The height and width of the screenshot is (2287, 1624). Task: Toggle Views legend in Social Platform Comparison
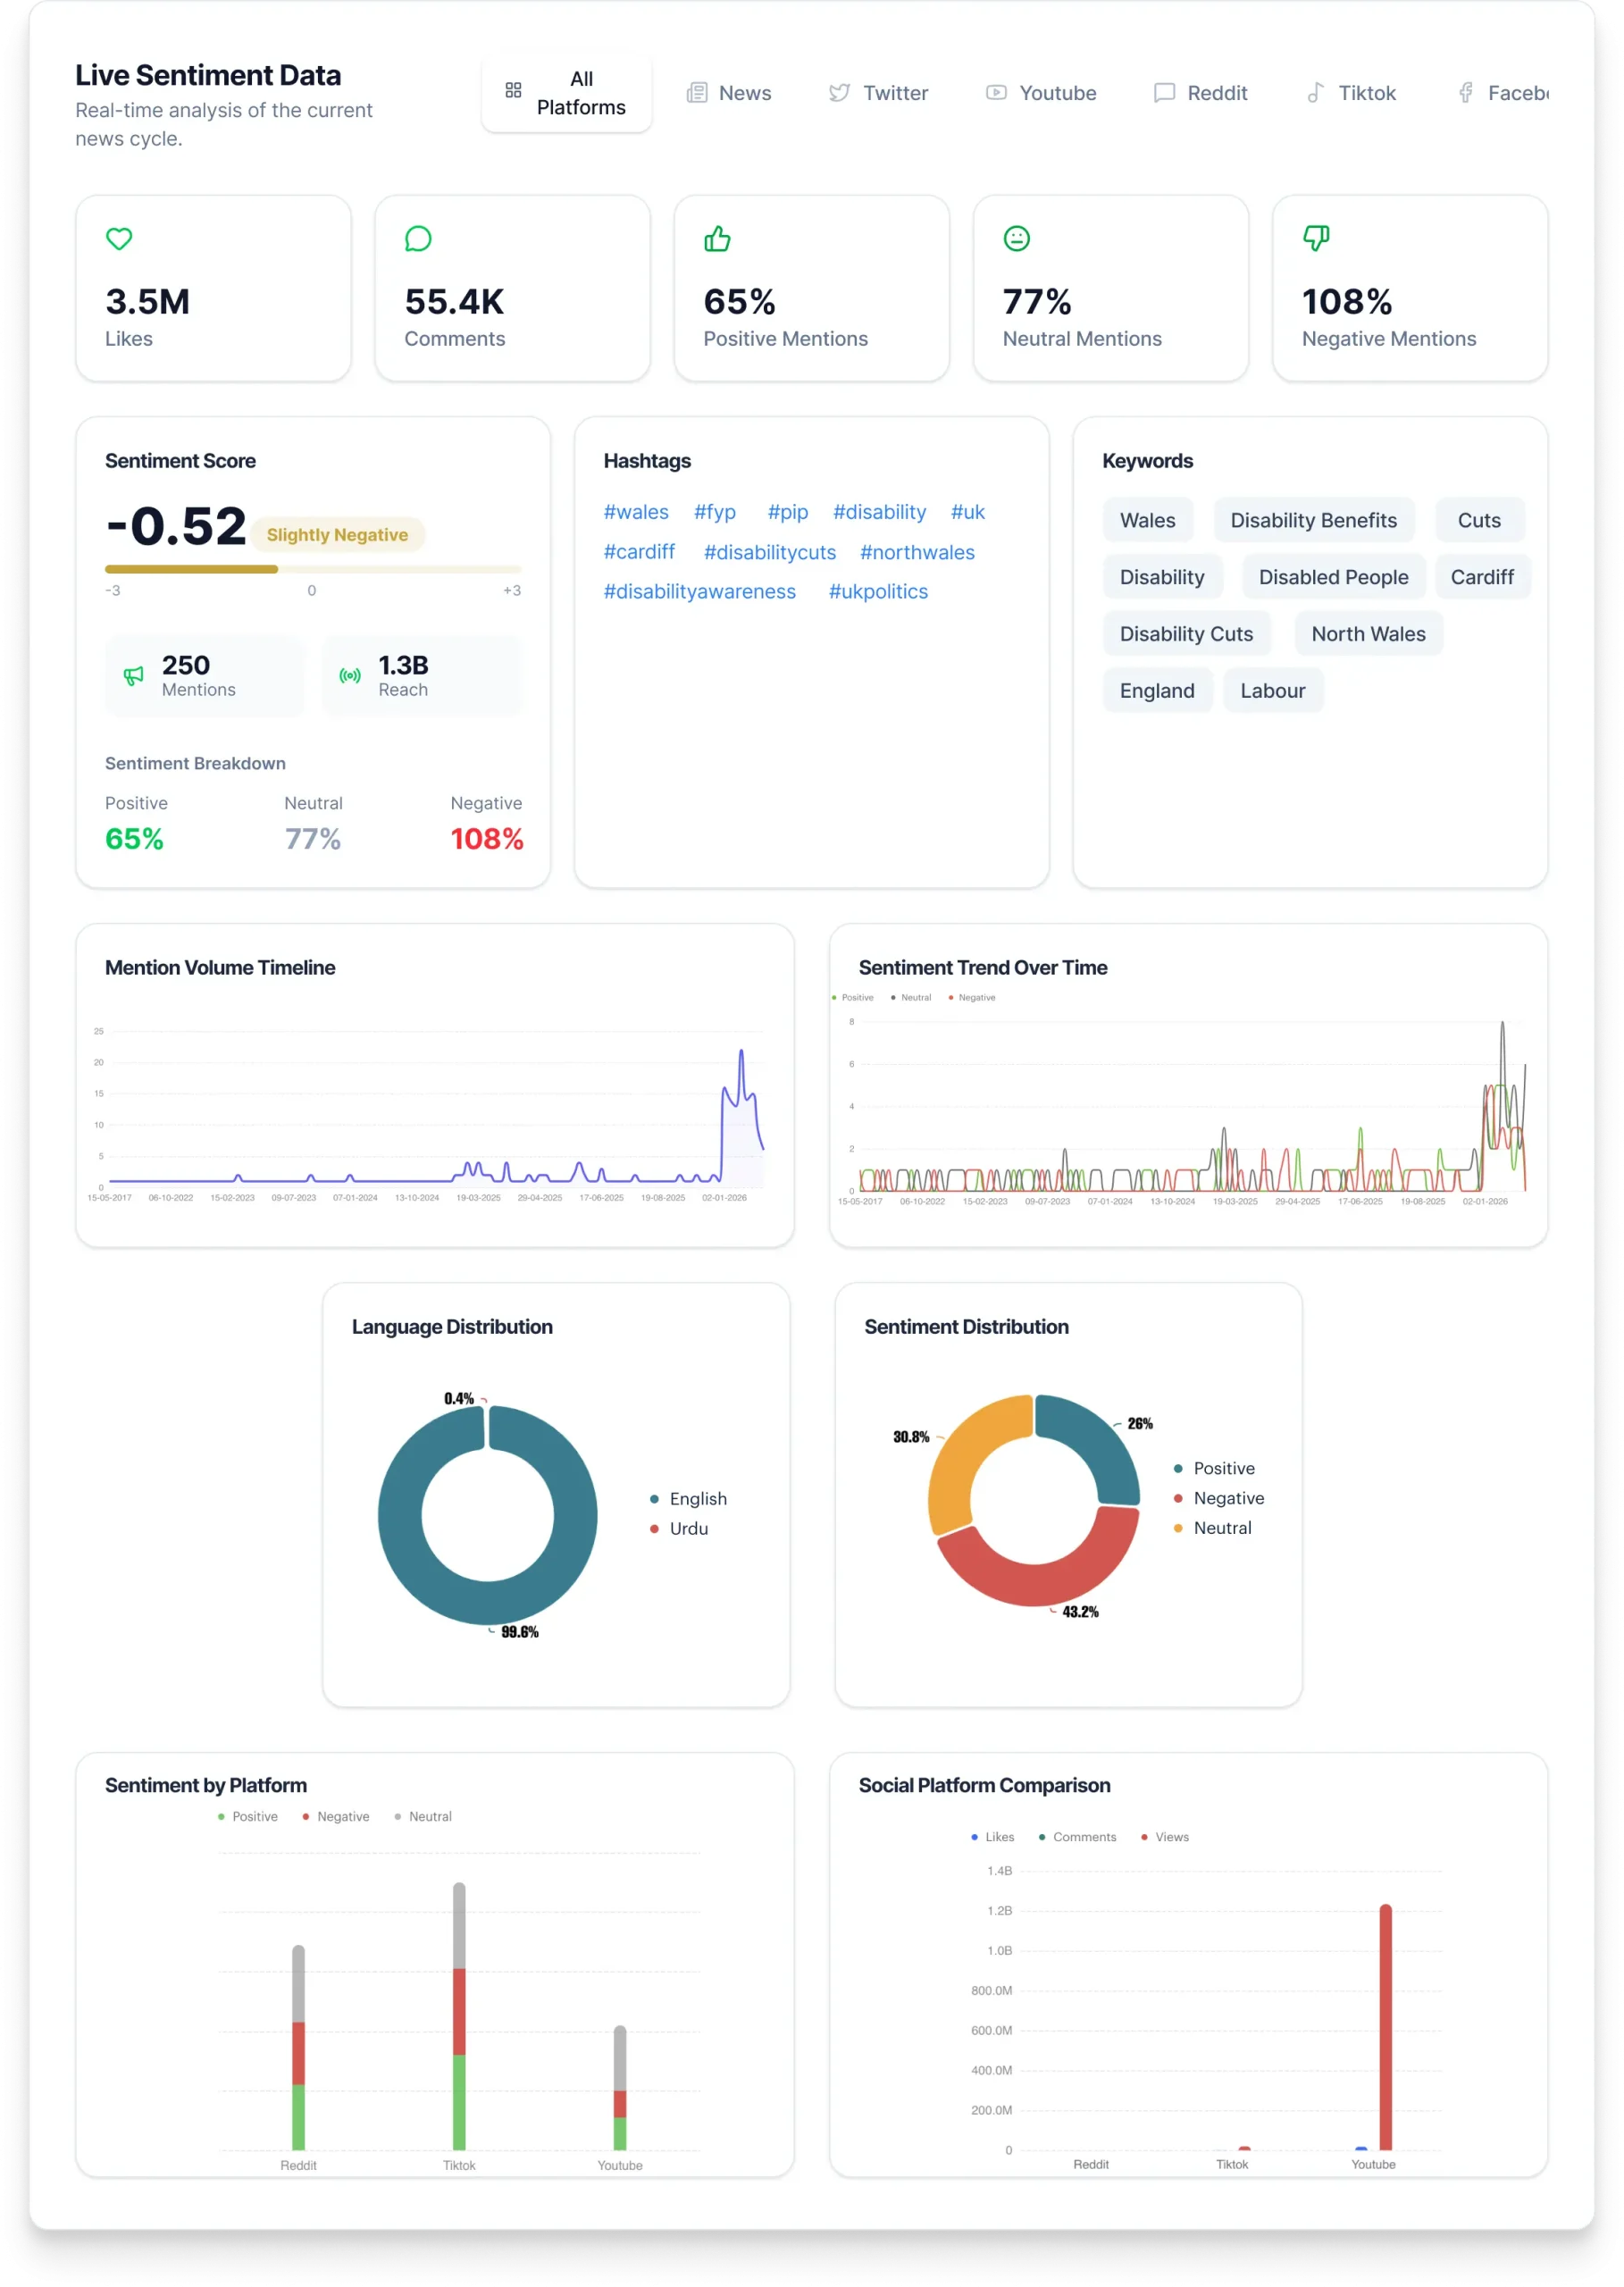pyautogui.click(x=1171, y=1837)
